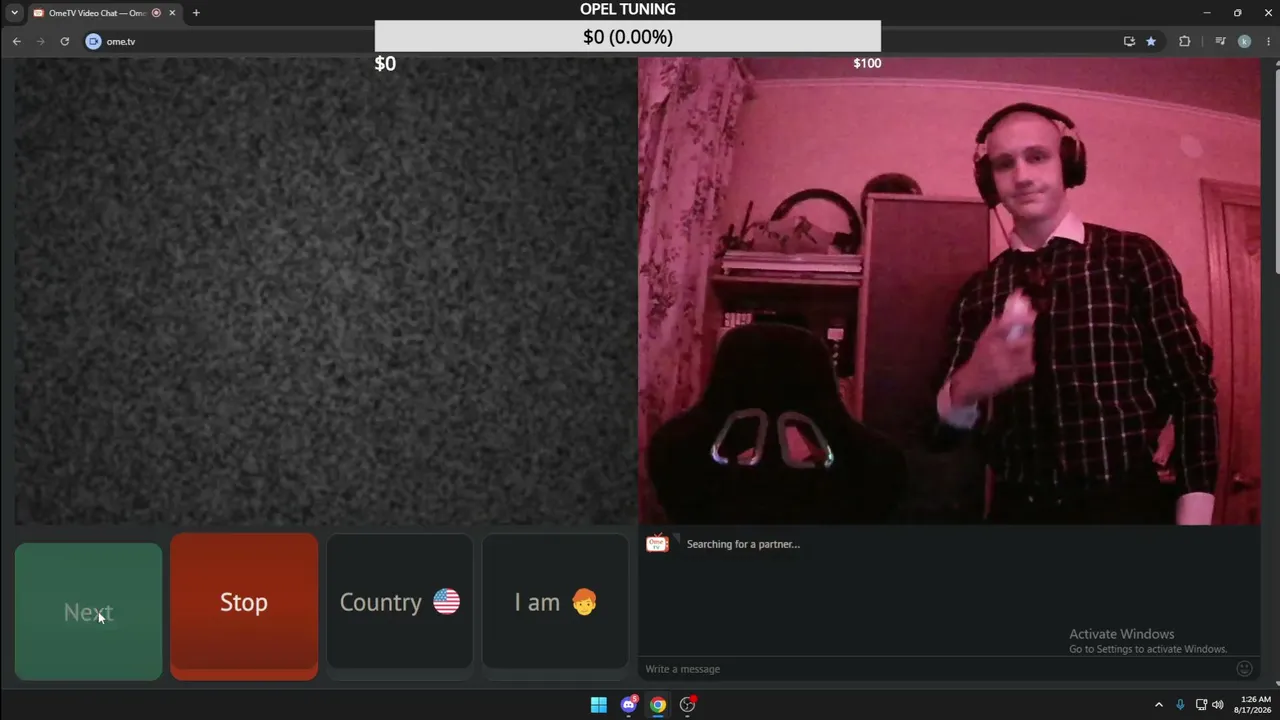
Task: Click the install app icon in address bar
Action: (1129, 41)
